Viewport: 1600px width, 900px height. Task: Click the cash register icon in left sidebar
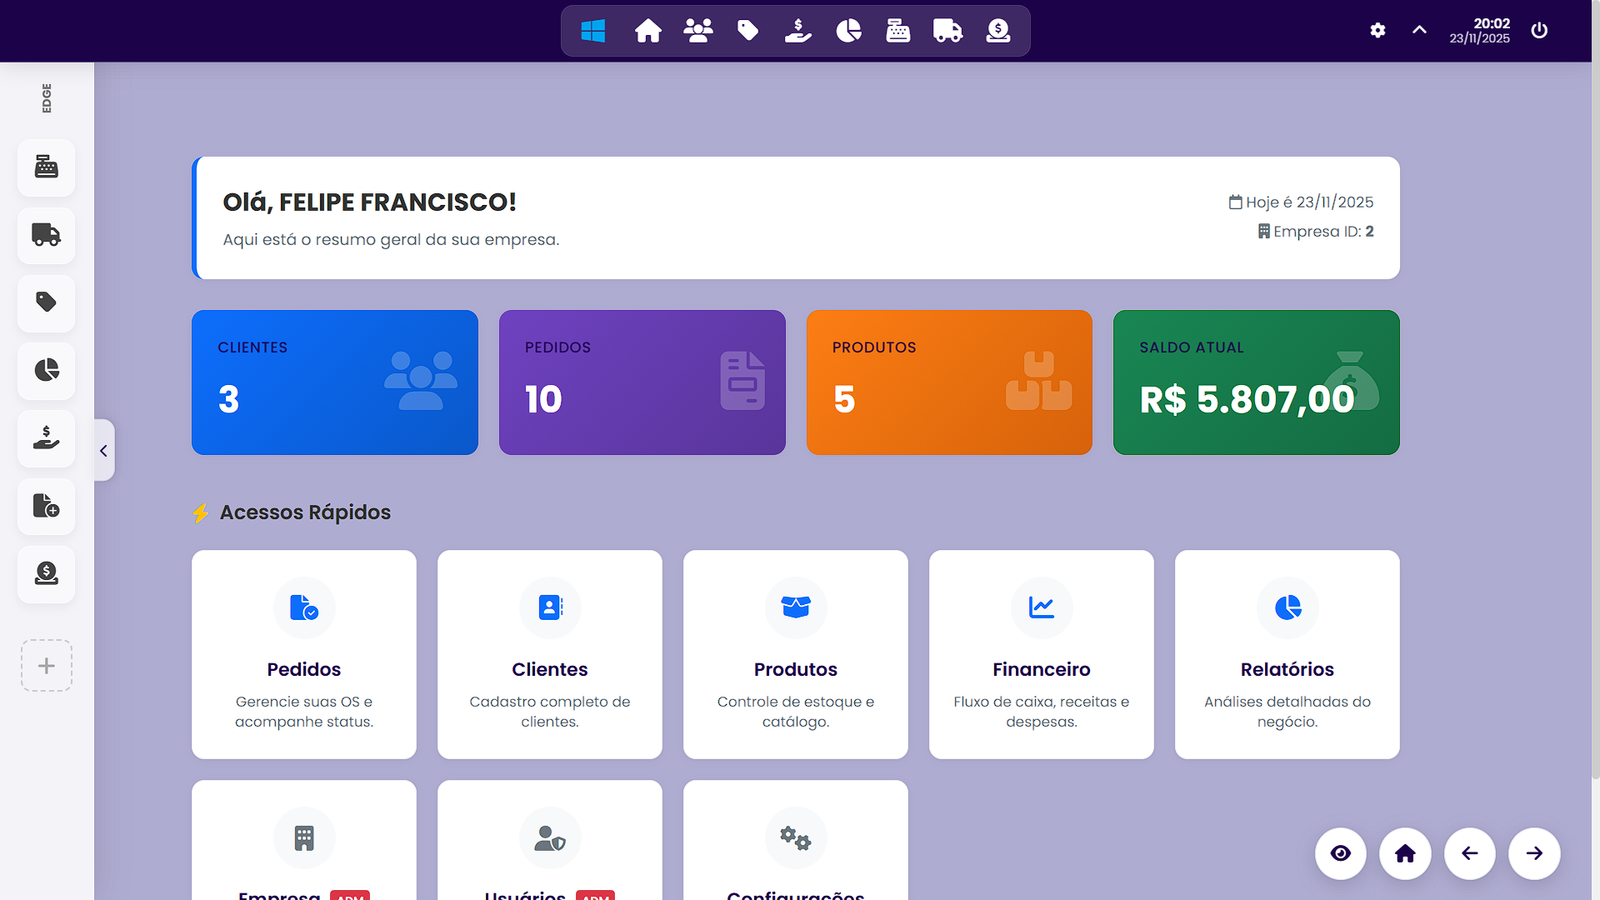46,167
